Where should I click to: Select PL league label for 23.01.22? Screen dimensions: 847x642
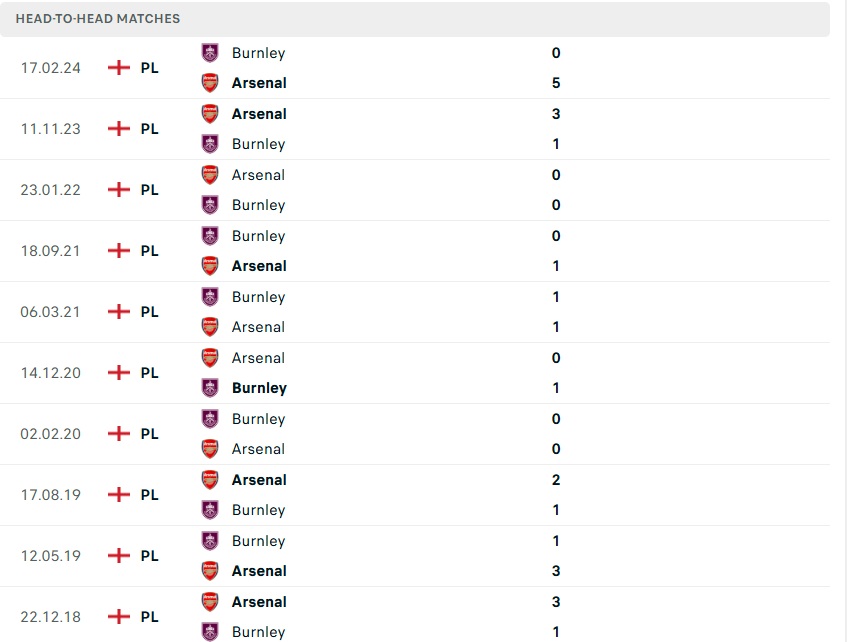[x=149, y=190]
